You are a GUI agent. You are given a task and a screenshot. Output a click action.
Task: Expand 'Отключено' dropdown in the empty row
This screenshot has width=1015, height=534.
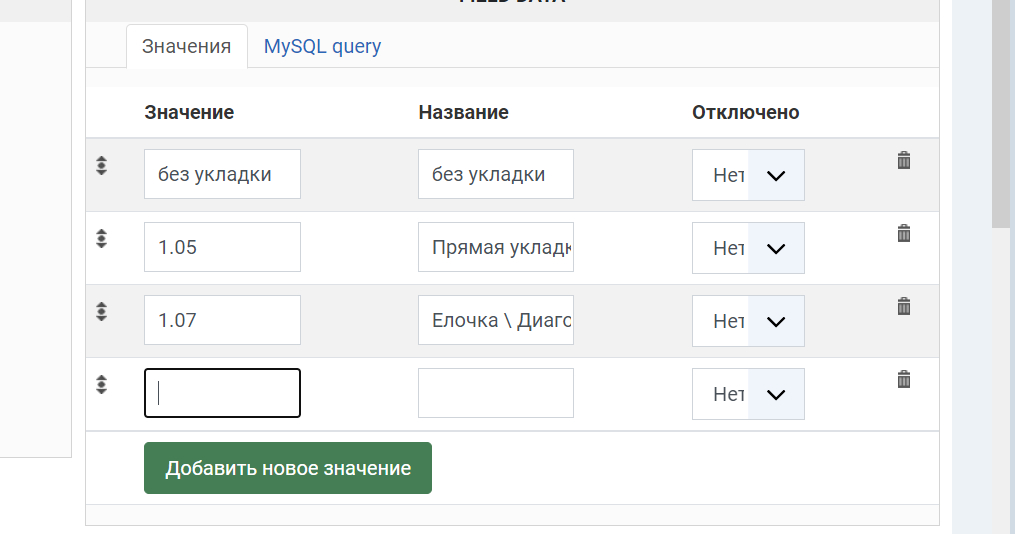coord(748,394)
